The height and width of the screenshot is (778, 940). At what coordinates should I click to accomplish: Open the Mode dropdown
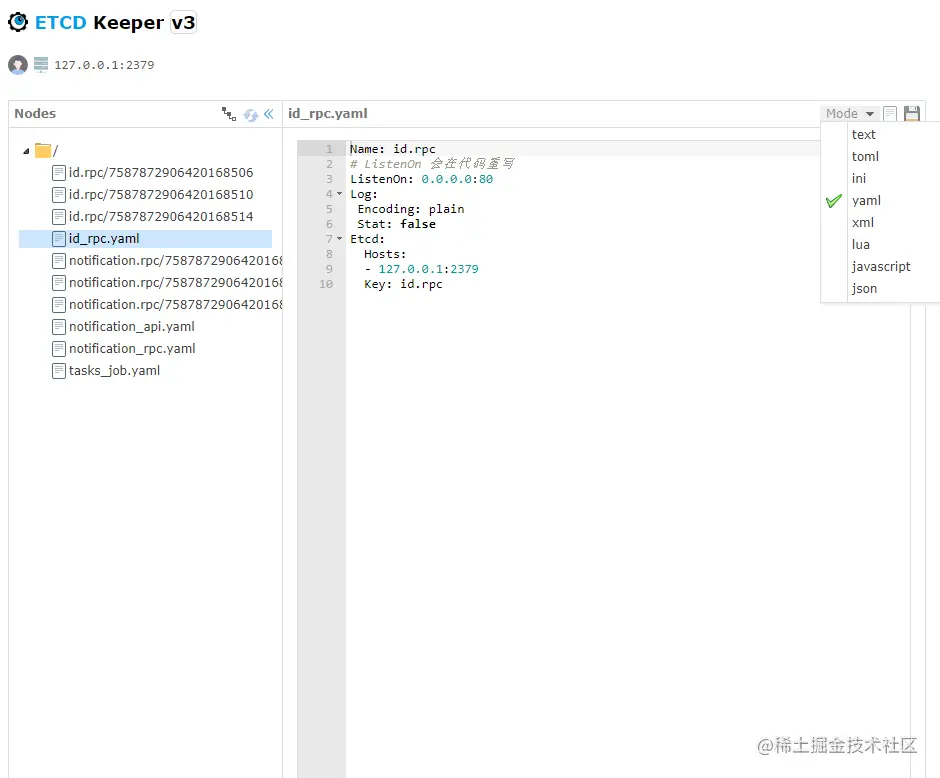point(849,113)
